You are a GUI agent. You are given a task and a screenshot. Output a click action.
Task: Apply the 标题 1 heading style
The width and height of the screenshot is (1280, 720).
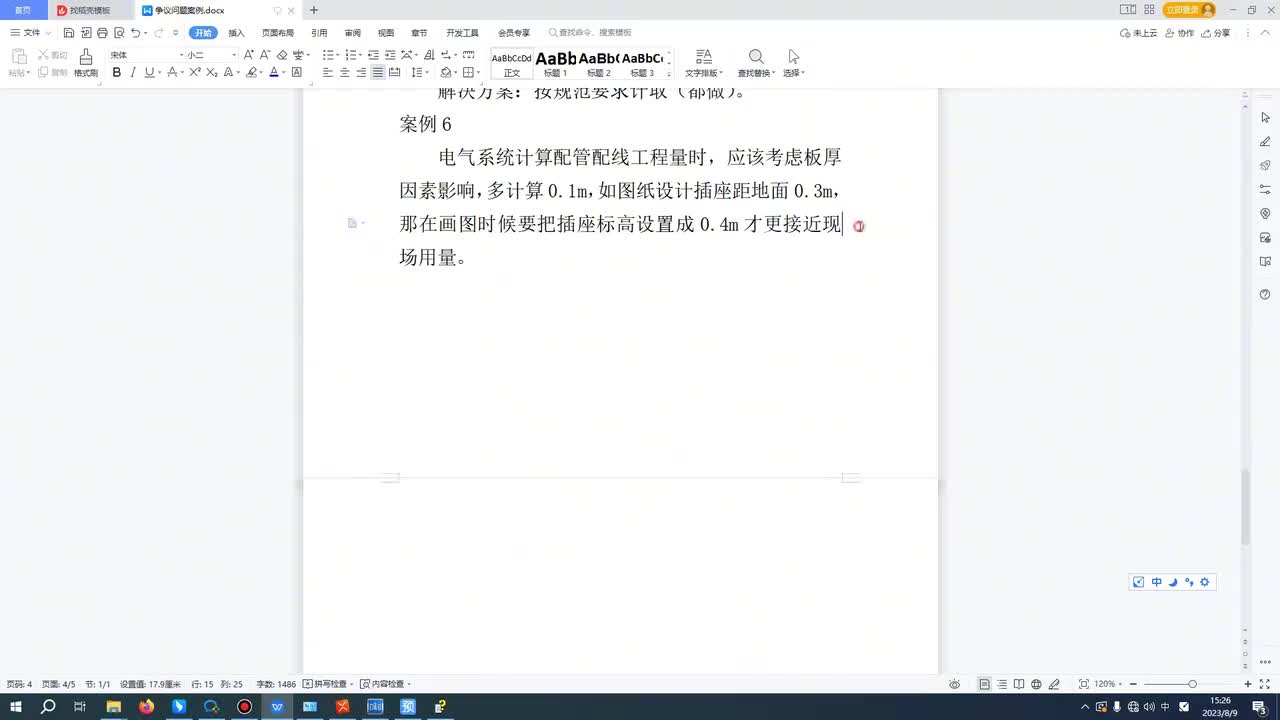tap(555, 64)
